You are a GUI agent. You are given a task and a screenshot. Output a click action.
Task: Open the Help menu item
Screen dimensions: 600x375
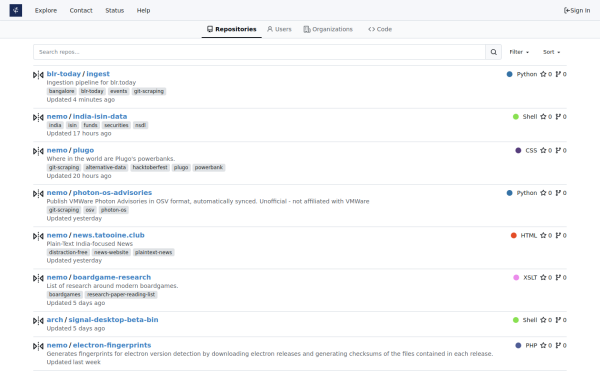(143, 10)
